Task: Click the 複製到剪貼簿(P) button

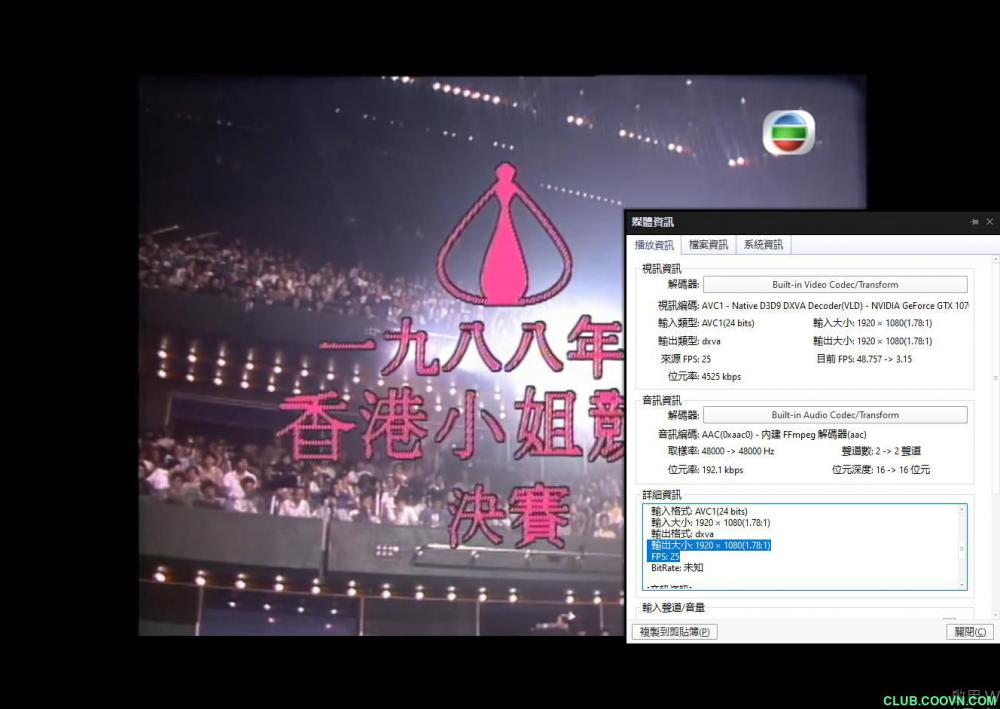Action: pyautogui.click(x=675, y=632)
